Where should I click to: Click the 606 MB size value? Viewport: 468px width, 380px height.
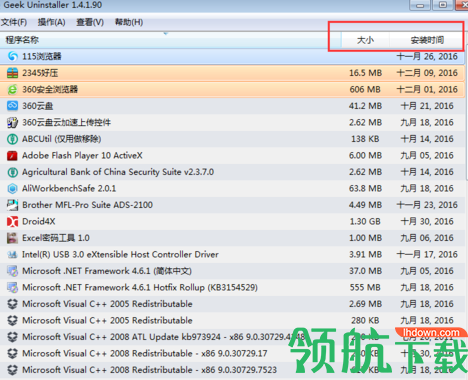point(365,89)
